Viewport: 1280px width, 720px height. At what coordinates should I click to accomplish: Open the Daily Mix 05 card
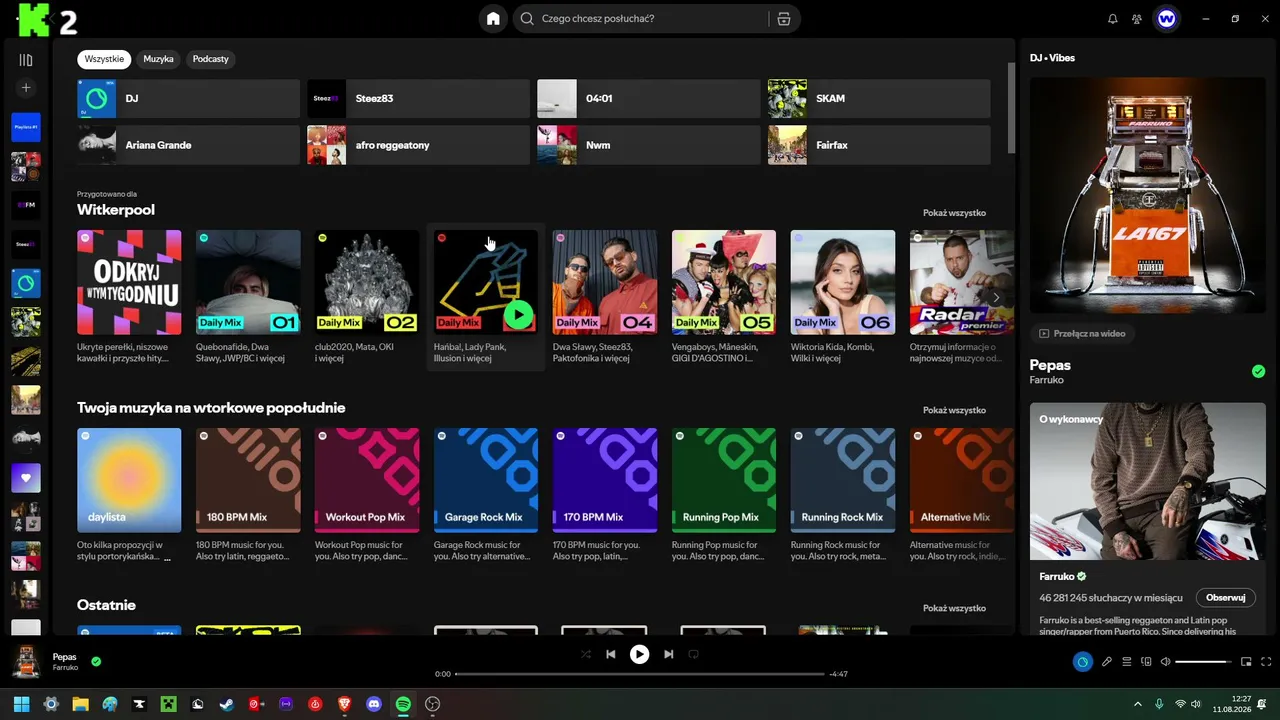[724, 297]
